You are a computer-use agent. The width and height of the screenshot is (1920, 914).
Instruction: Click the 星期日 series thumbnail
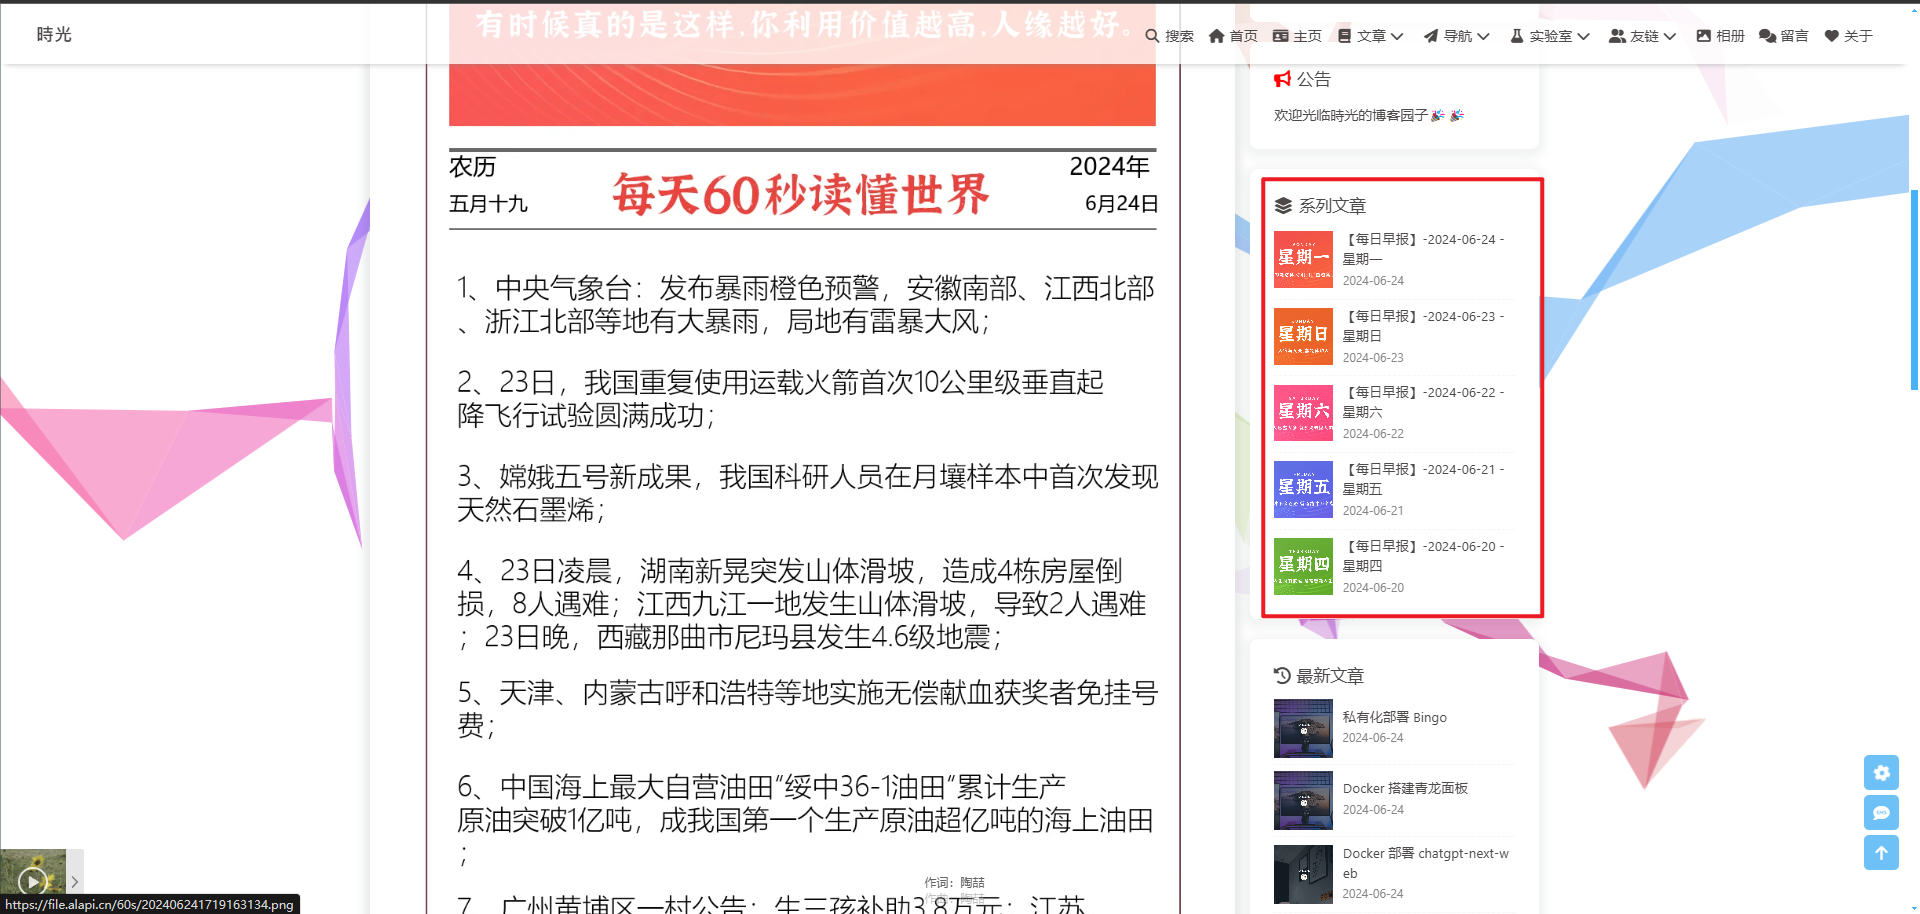[x=1303, y=336]
